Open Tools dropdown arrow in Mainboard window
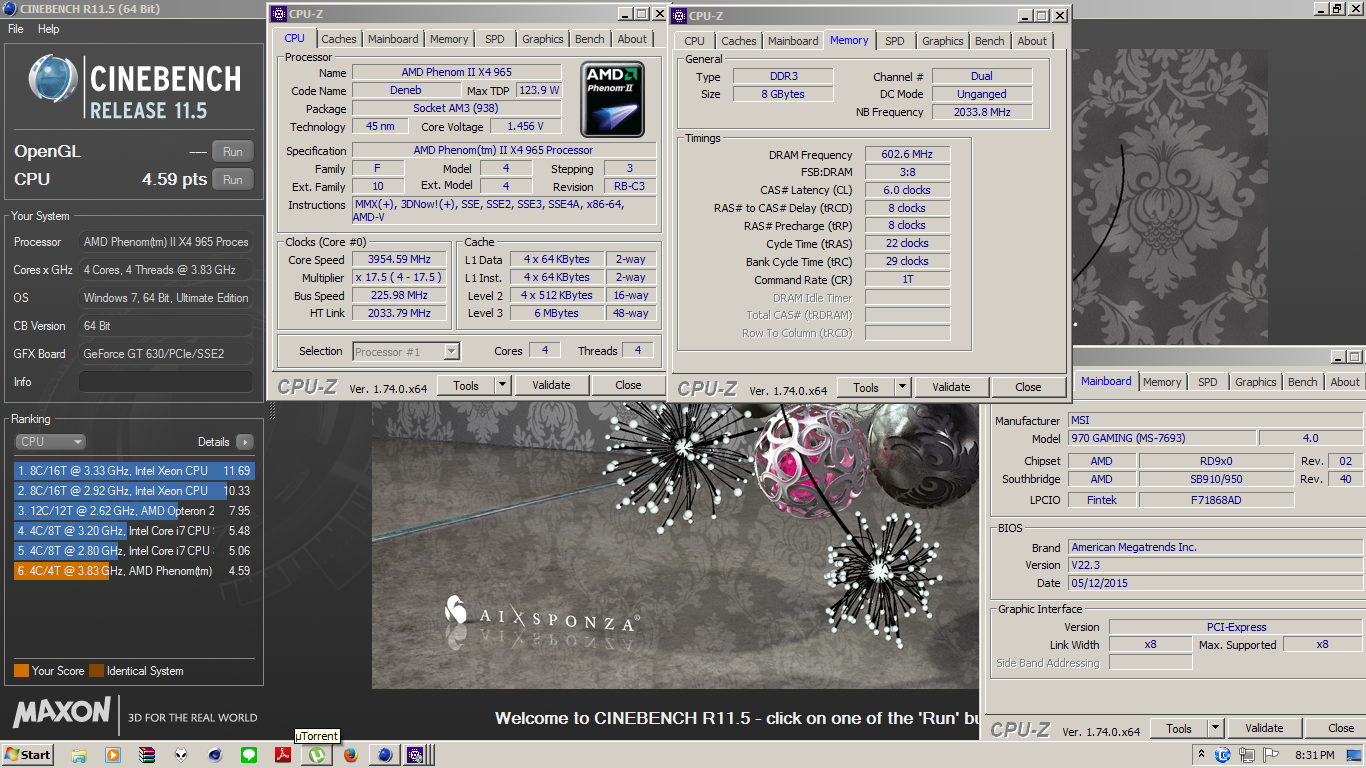This screenshot has width=1366, height=768. pos(1216,728)
